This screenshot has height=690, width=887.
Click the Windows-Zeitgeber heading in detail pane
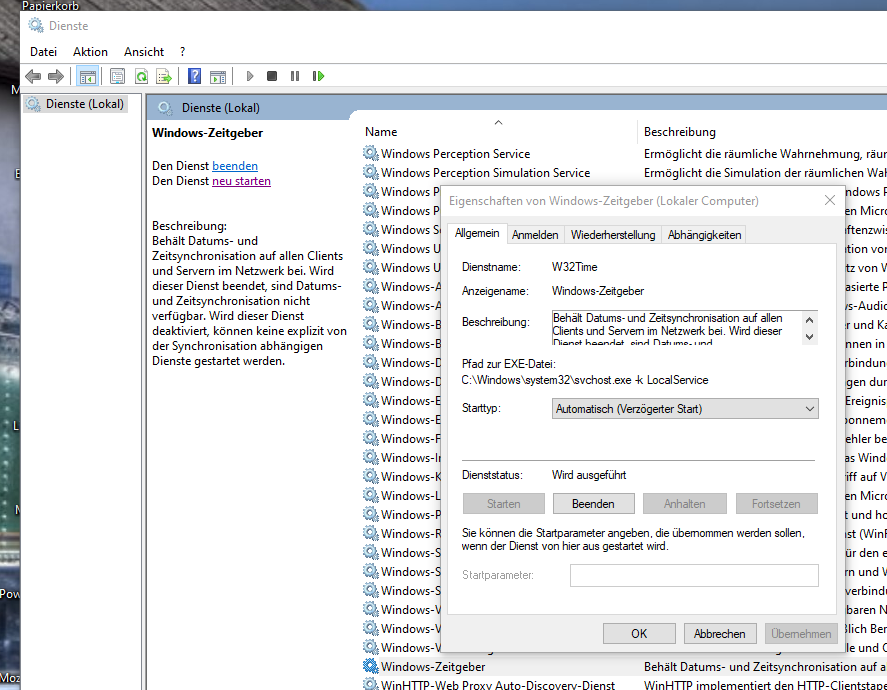pyautogui.click(x=208, y=133)
